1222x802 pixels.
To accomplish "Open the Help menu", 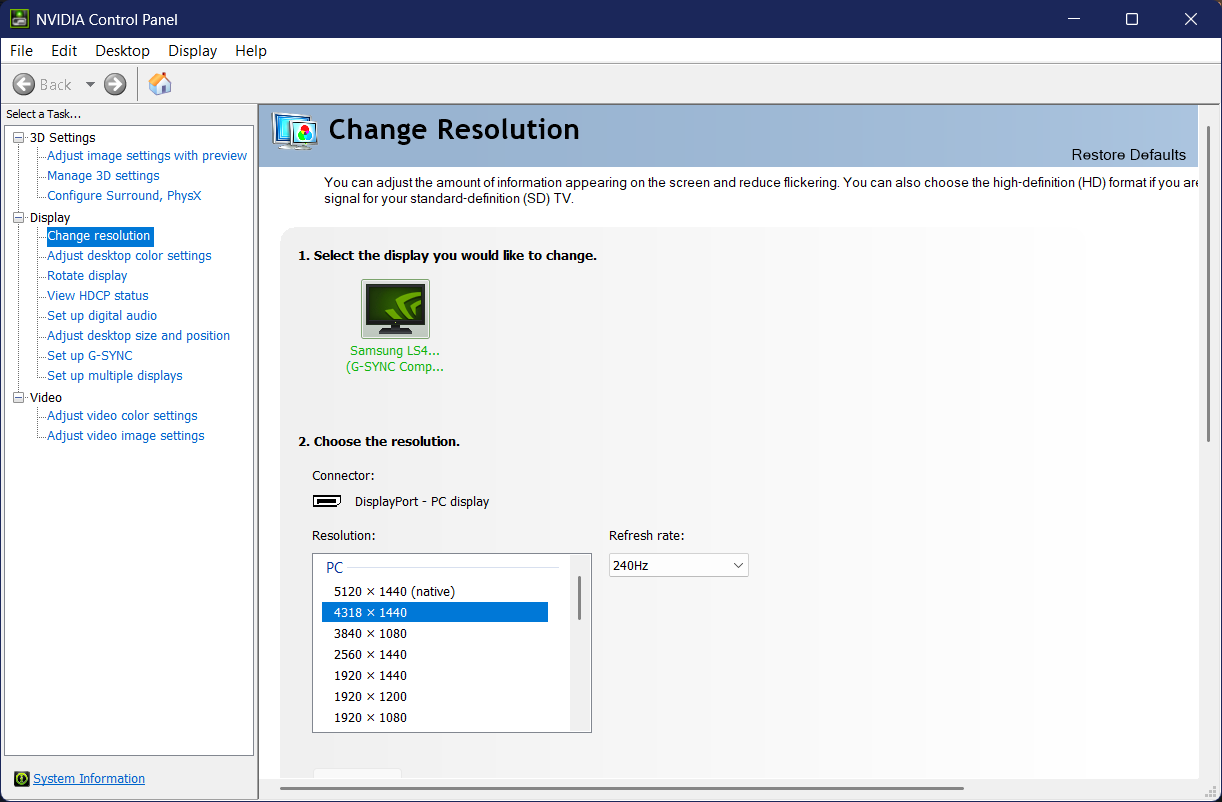I will [x=250, y=51].
